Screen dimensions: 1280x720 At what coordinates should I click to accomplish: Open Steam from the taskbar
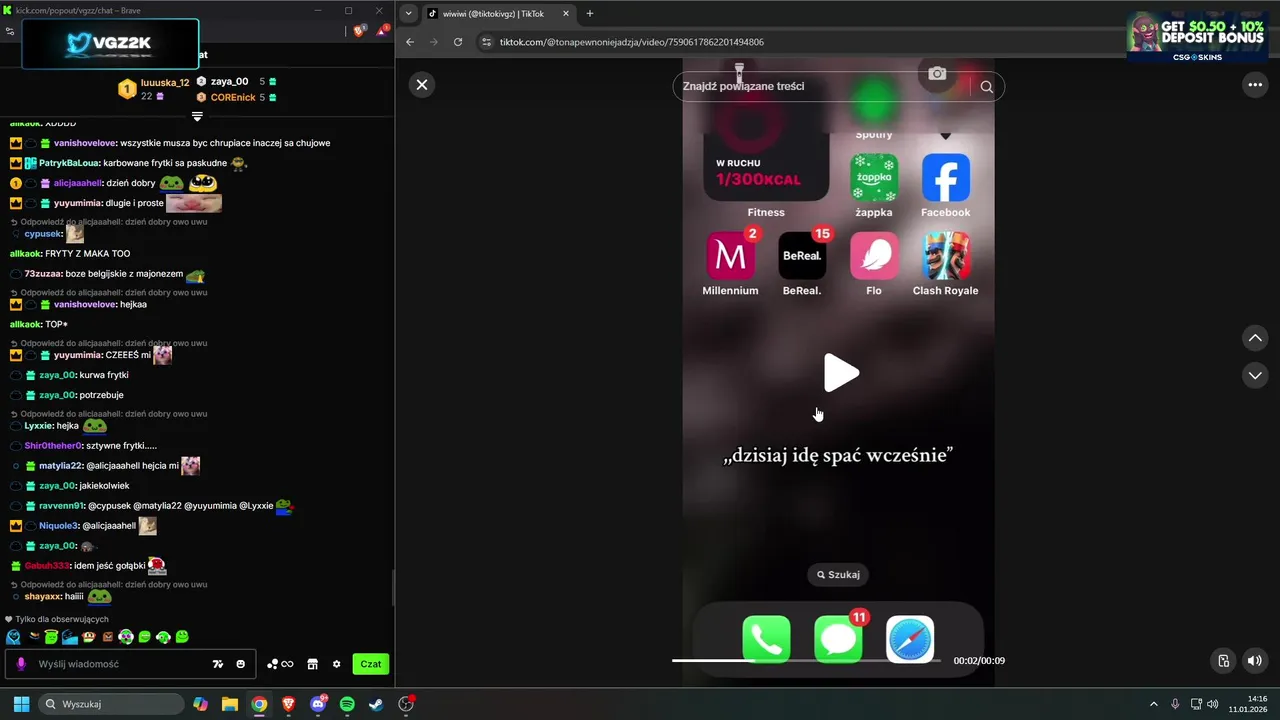(x=375, y=704)
